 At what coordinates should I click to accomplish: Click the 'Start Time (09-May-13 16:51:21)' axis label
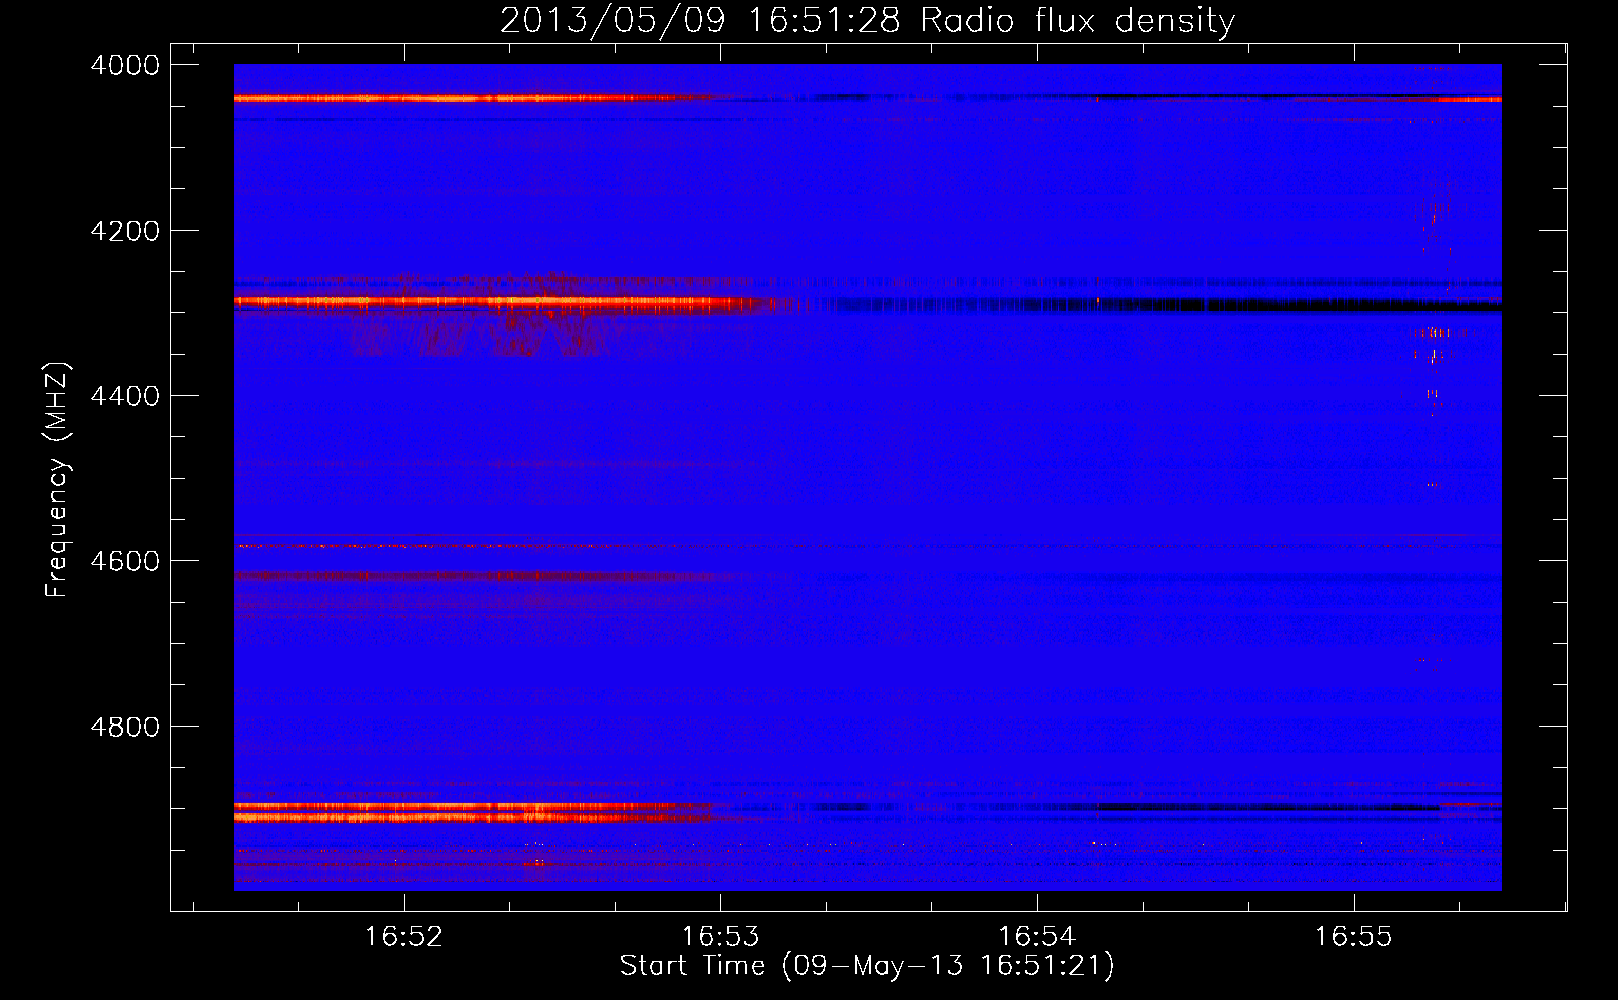(867, 966)
